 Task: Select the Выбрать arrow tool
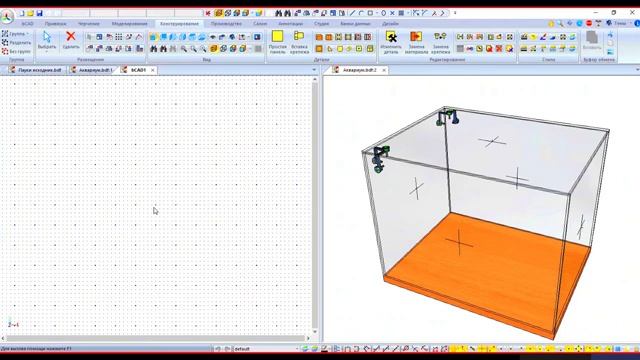(47, 40)
